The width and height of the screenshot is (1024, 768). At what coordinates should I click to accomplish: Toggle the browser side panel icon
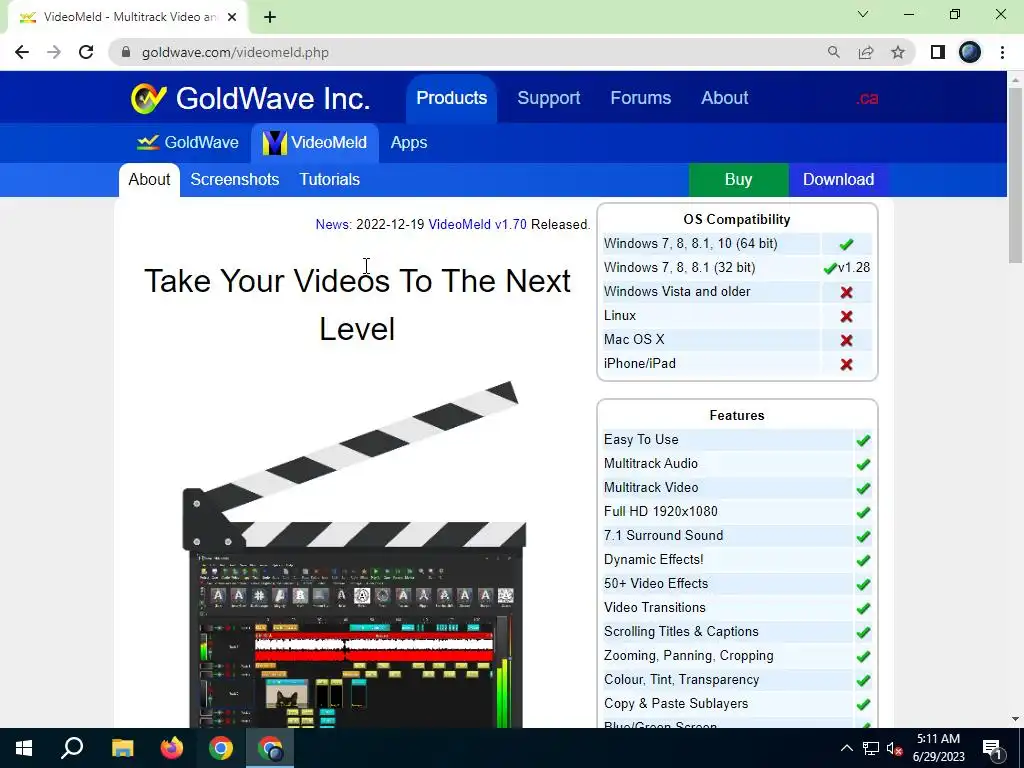click(938, 52)
